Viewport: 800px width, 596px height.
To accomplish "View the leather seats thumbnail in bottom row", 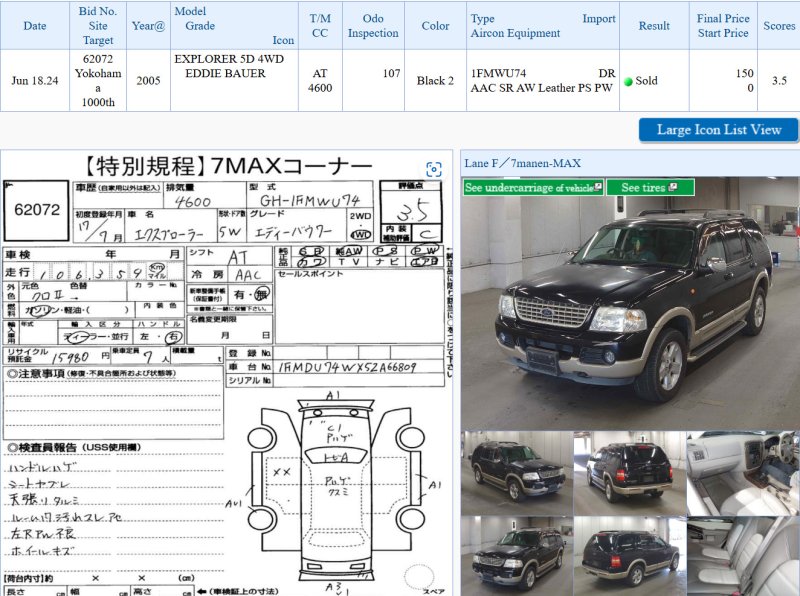I will point(742,556).
